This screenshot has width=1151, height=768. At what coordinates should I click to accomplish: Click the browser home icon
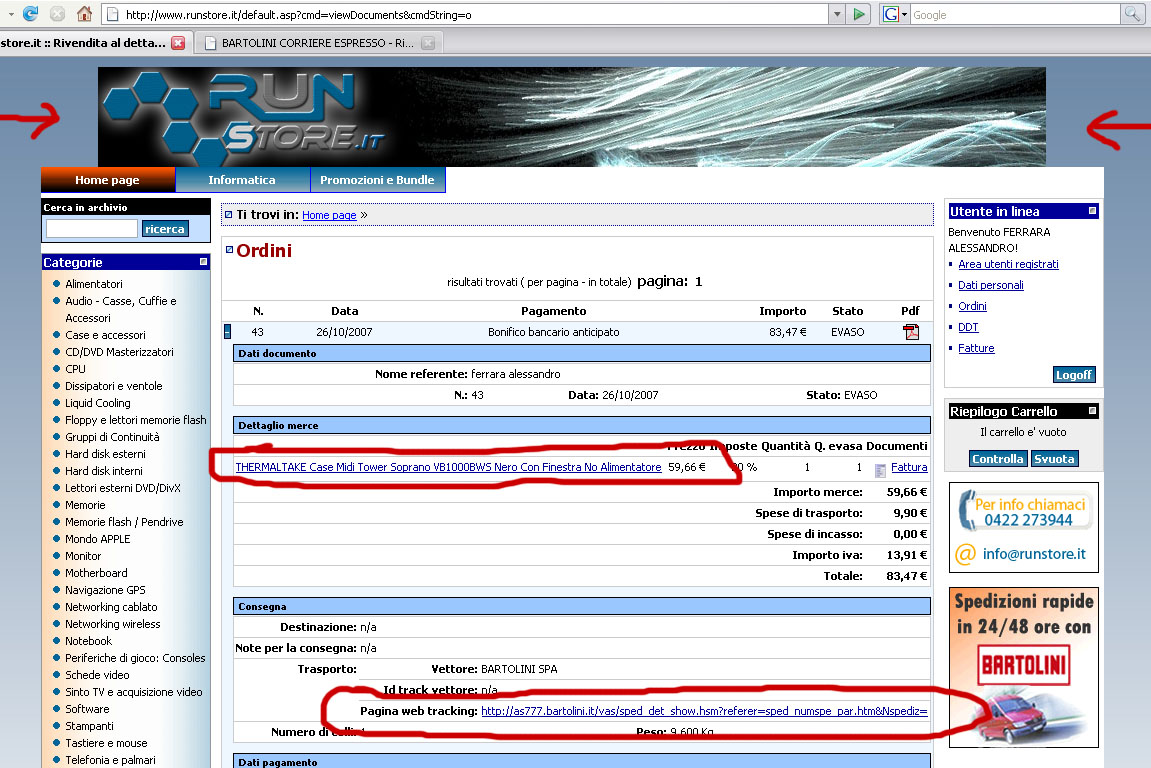(84, 13)
